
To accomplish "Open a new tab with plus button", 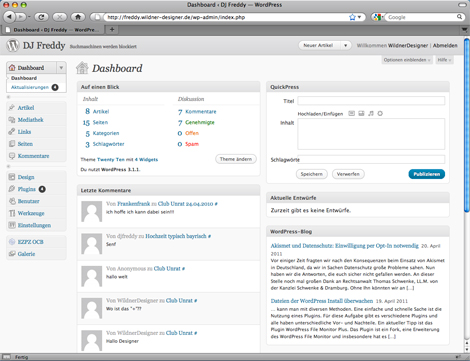I will click(x=112, y=30).
